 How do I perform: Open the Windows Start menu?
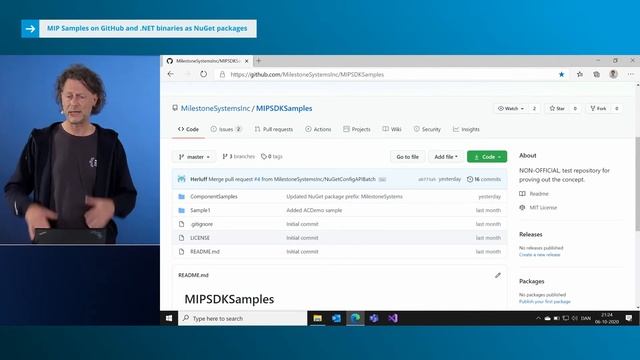tap(169, 318)
